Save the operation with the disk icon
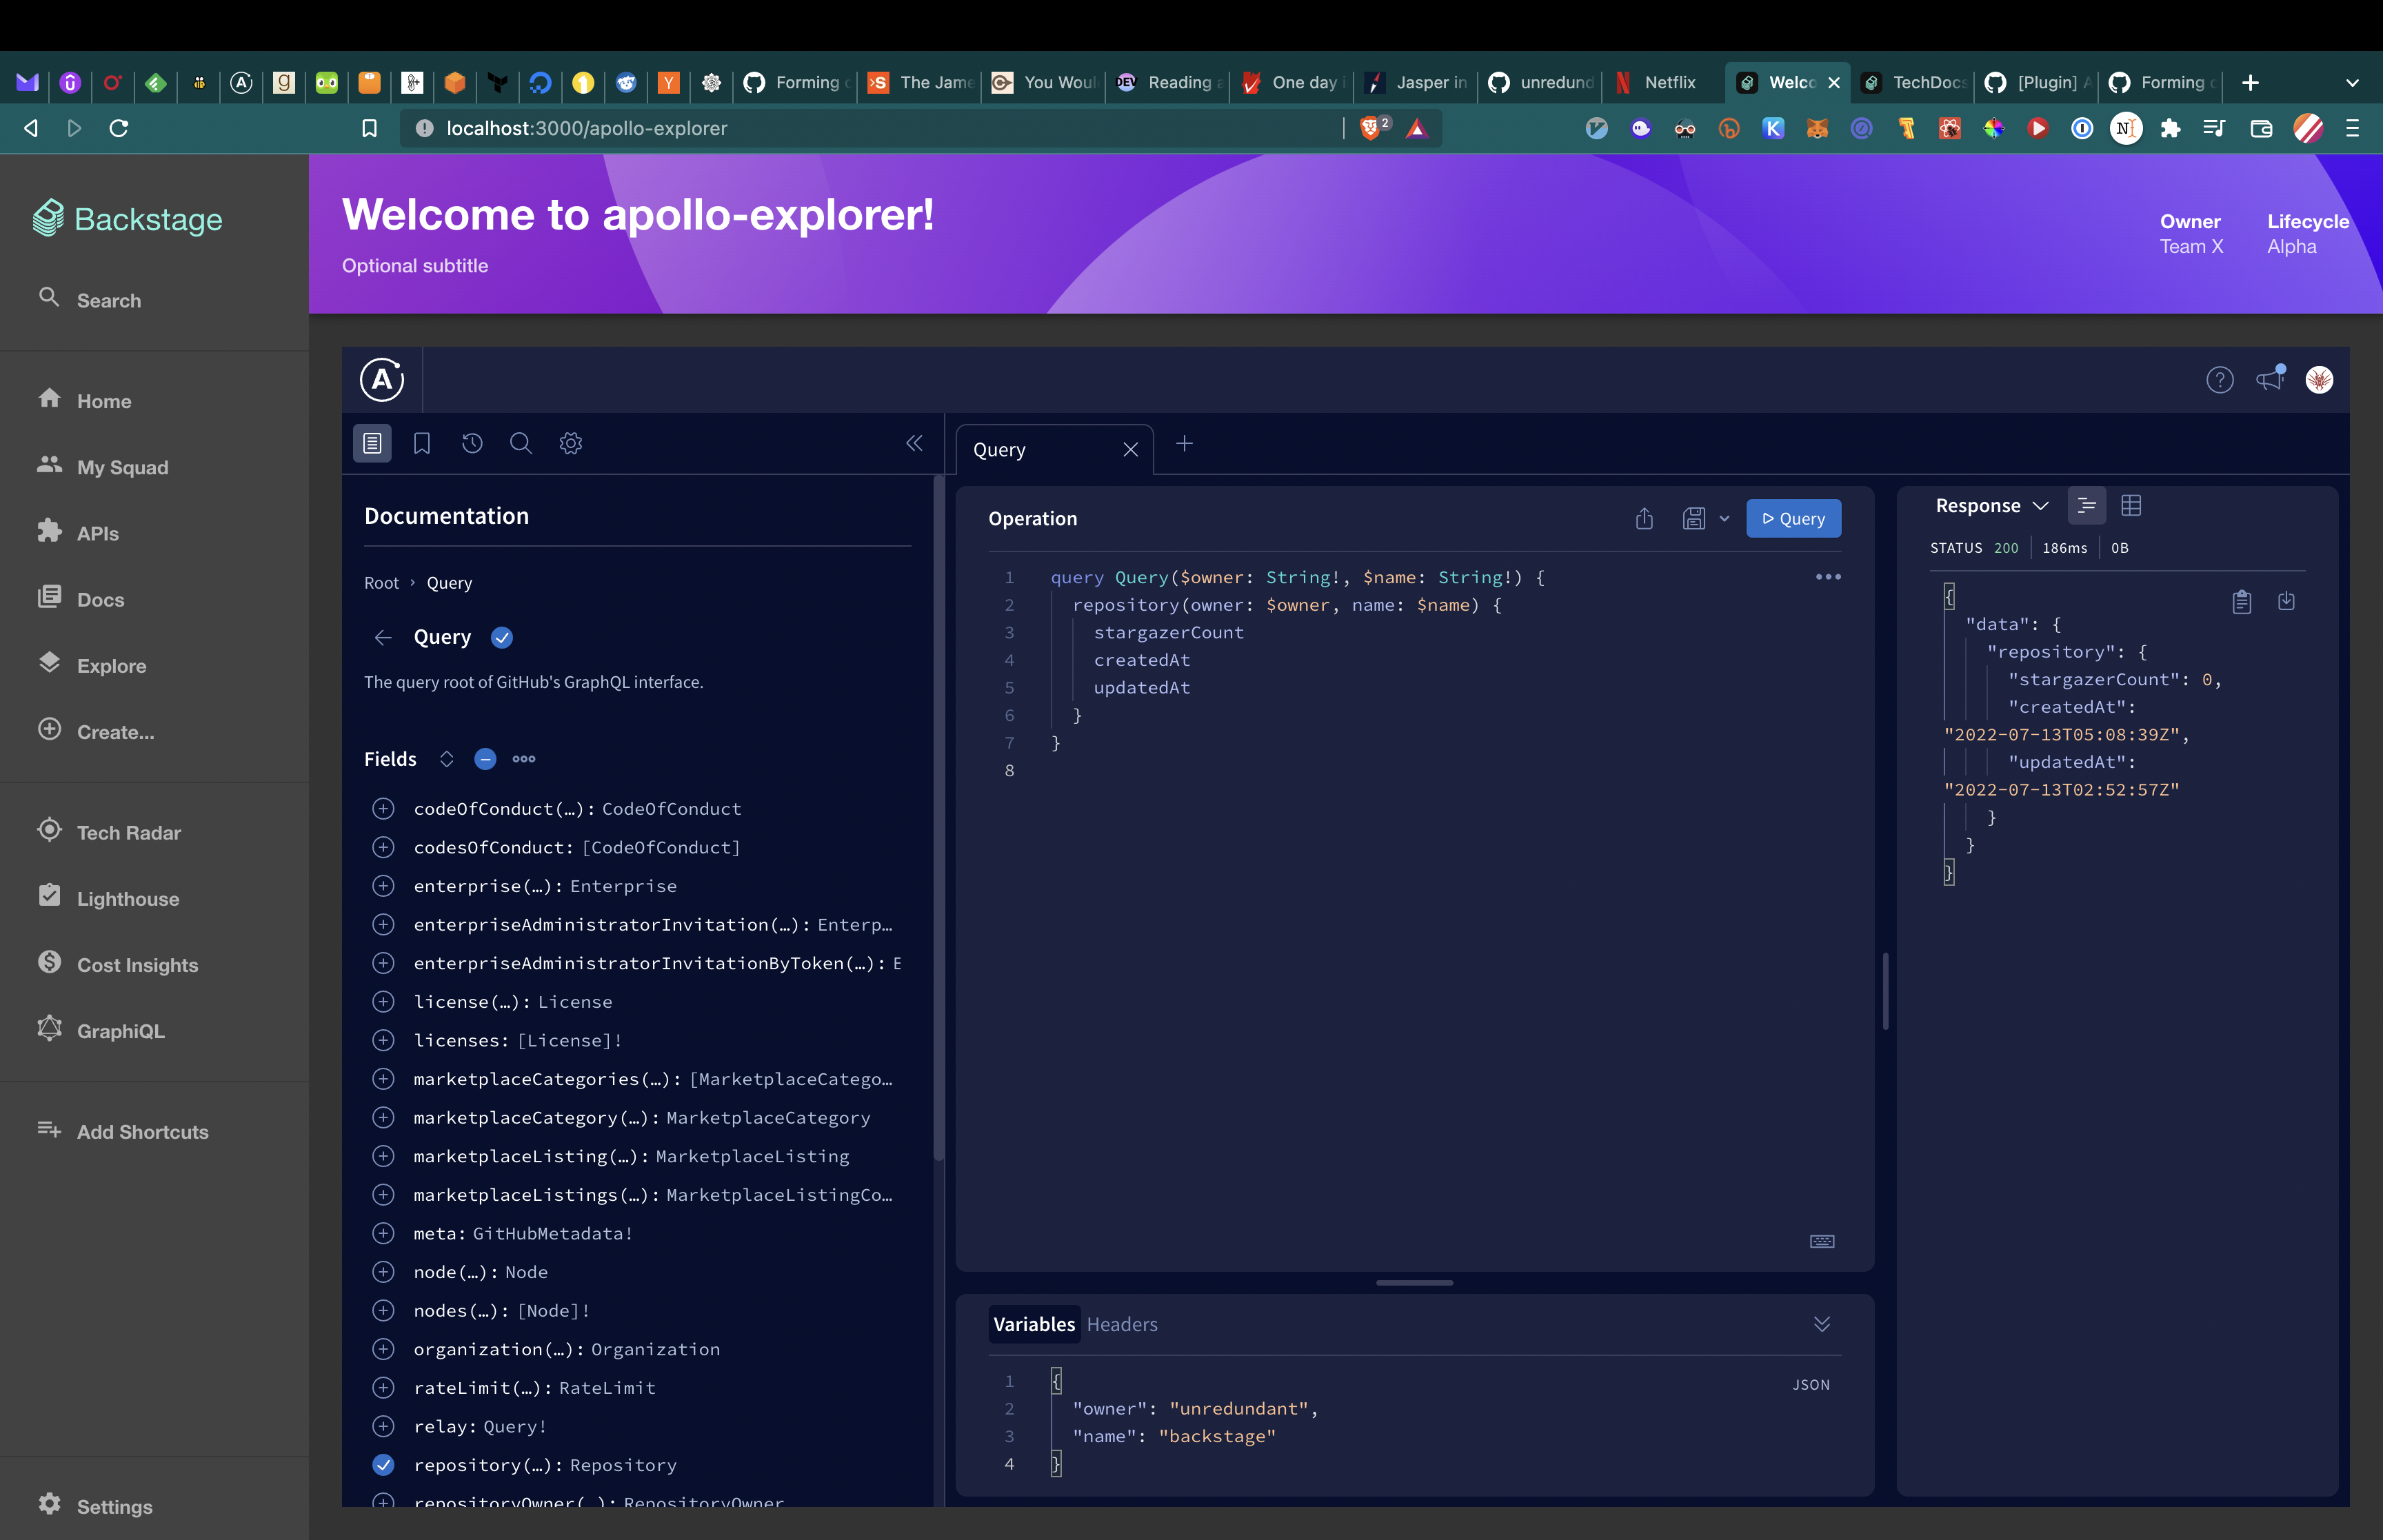 [1694, 518]
